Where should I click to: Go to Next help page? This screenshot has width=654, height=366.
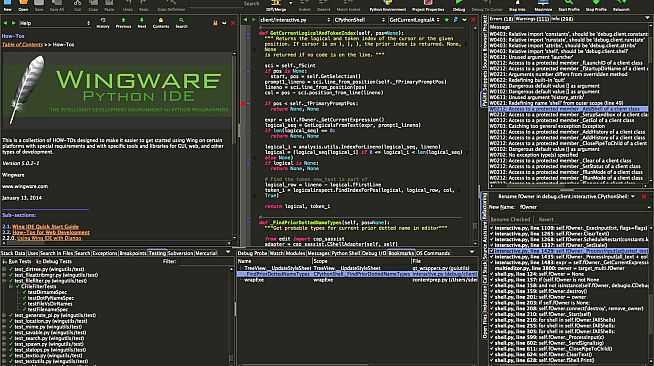[142, 23]
